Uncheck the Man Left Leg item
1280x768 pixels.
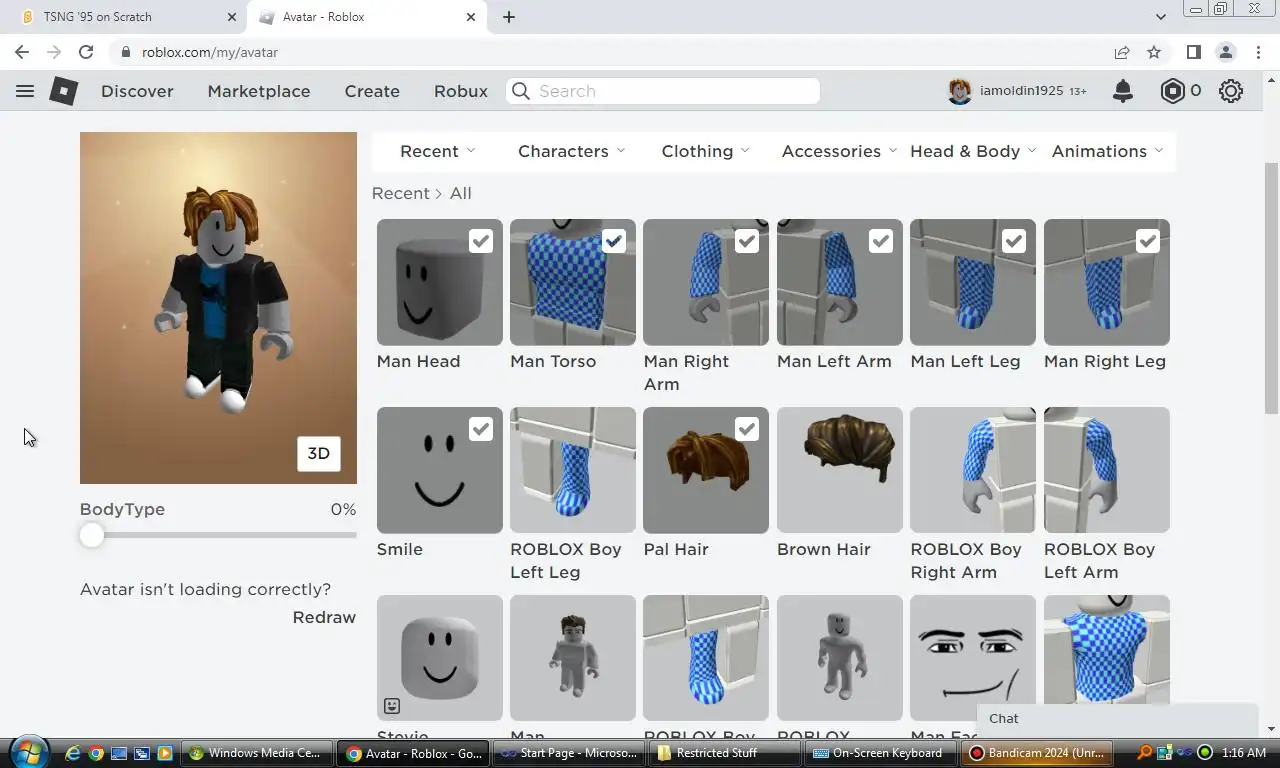click(1014, 241)
